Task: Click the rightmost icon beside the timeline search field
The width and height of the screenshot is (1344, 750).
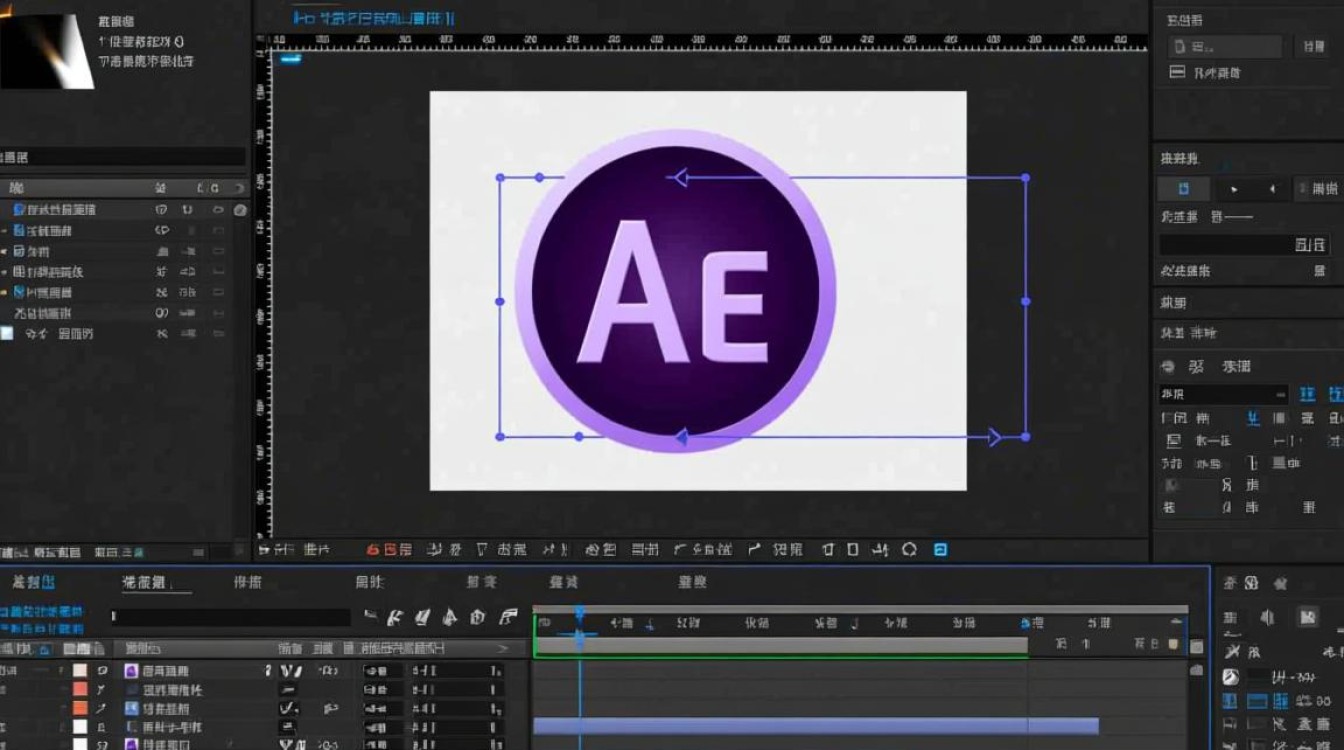Action: (x=508, y=617)
